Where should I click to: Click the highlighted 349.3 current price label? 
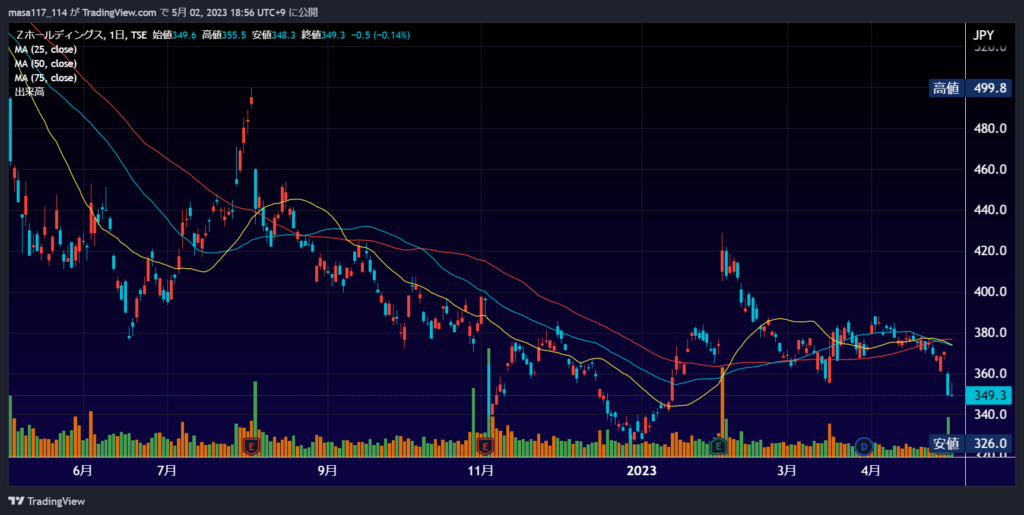tap(989, 395)
